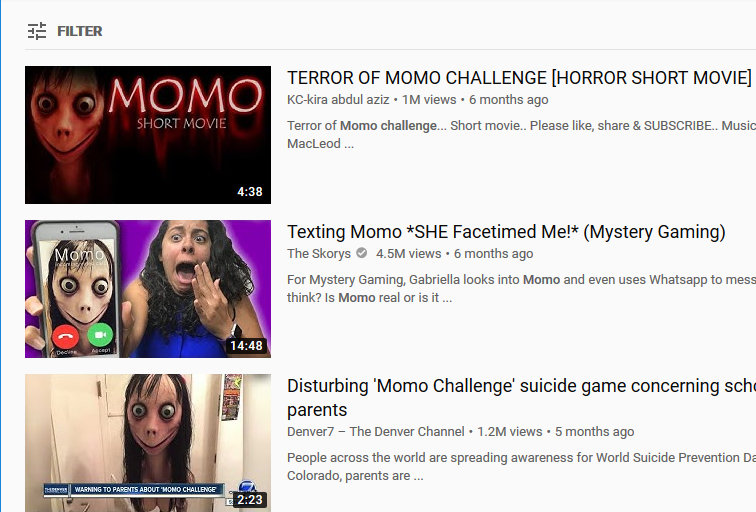Screen dimensions: 756x512
Task: Open the MOMO Short Movie thumbnail
Action: click(x=148, y=135)
